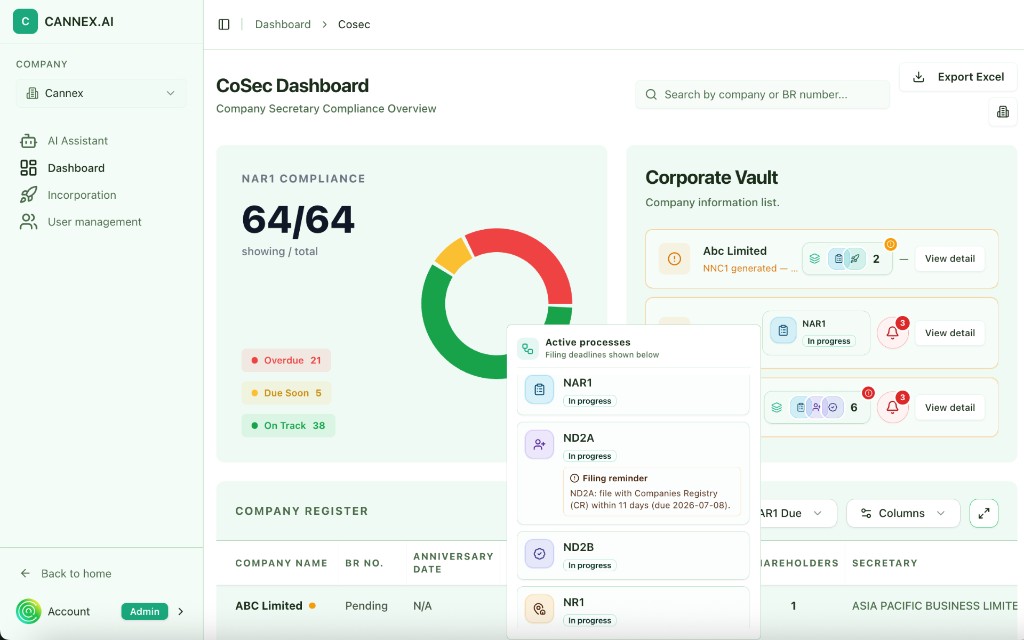Sort by the Company Name column header
This screenshot has height=640, width=1024.
click(x=281, y=563)
